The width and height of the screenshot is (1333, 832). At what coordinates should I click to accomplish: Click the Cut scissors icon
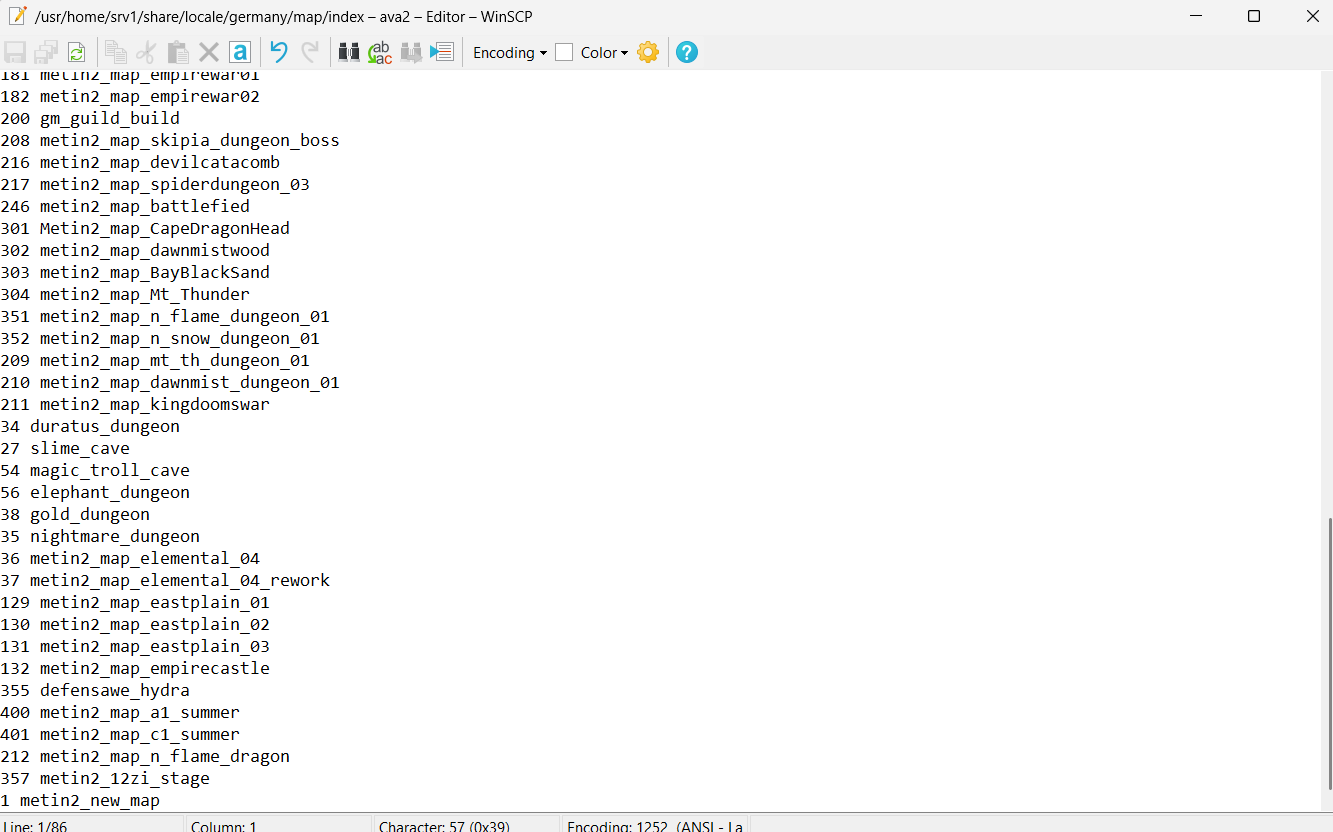(x=147, y=52)
